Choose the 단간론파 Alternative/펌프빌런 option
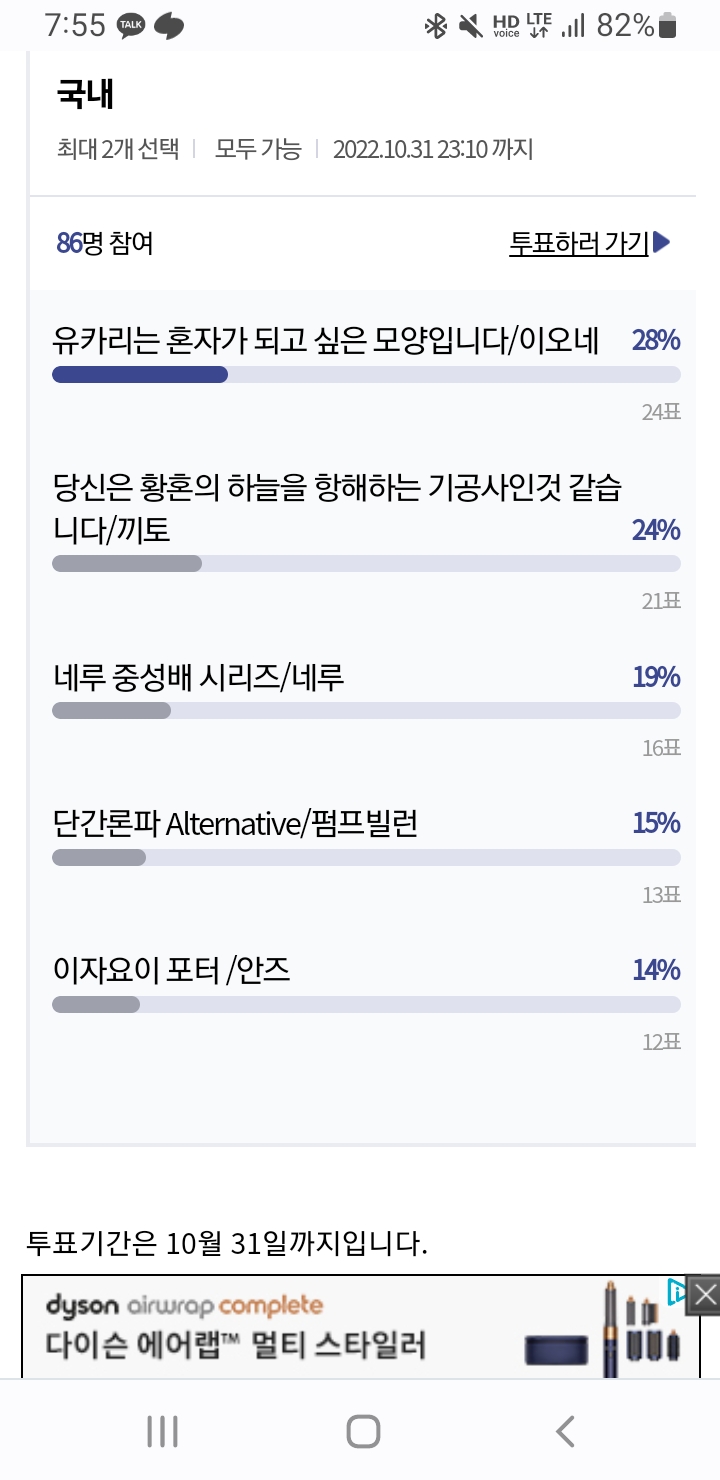720x1480 pixels. coord(235,824)
